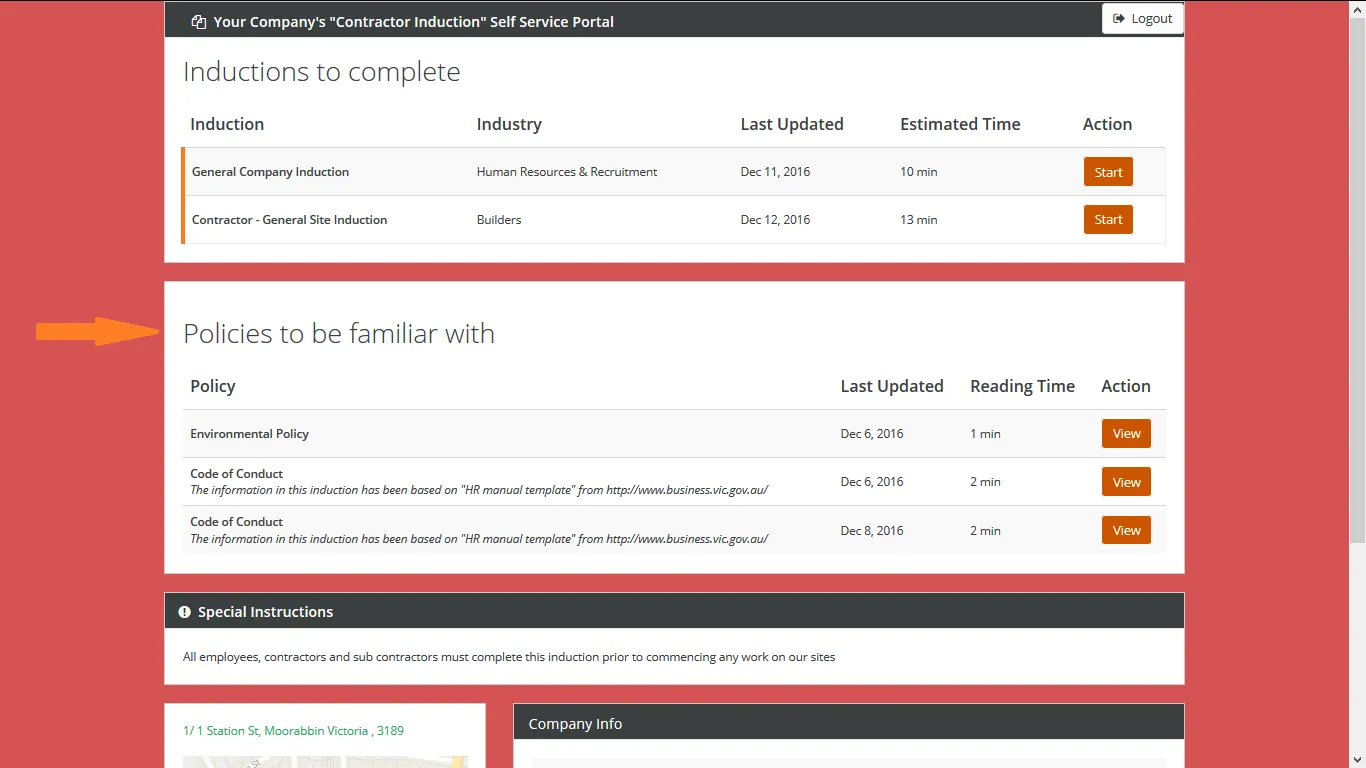Screen dimensions: 1366x768
Task: Click the Special Instructions exclamation icon
Action: (x=184, y=612)
